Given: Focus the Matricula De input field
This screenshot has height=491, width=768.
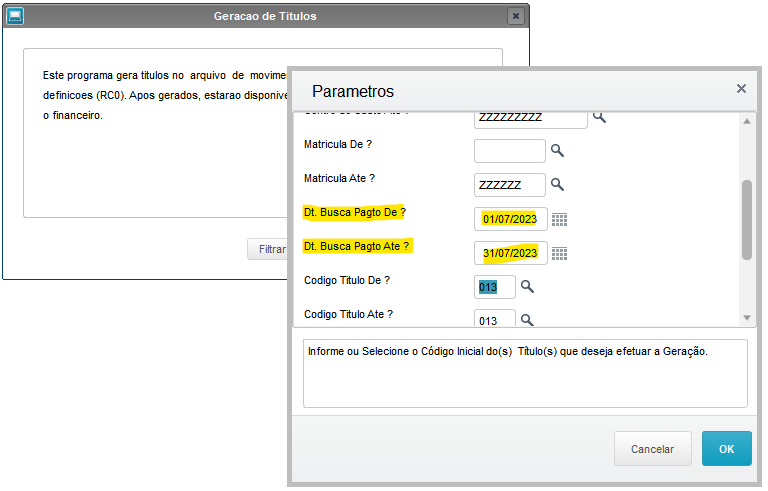Looking at the screenshot, I should click(x=509, y=151).
